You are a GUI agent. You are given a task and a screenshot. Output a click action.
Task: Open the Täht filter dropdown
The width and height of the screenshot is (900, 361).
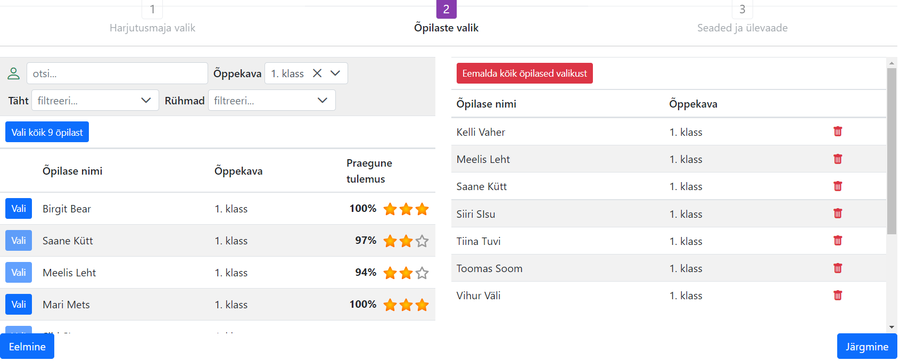click(x=95, y=100)
